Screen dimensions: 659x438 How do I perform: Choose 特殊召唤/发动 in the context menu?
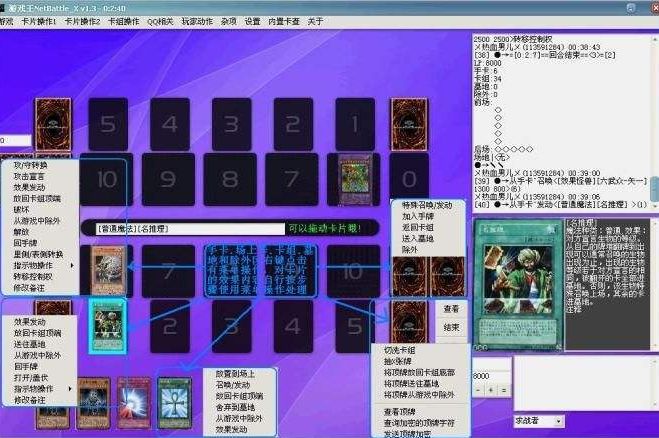[x=427, y=205]
